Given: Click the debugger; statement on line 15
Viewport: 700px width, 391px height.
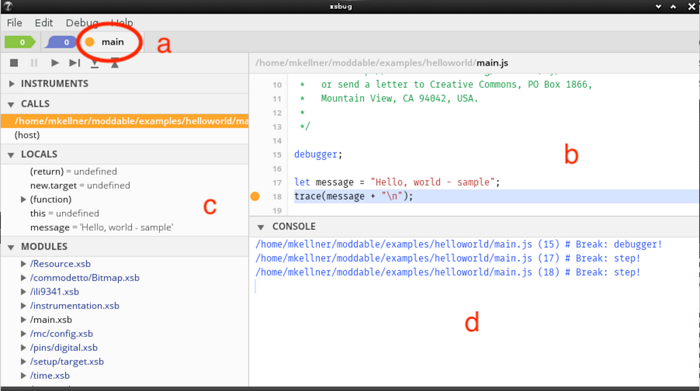Looking at the screenshot, I should point(318,154).
